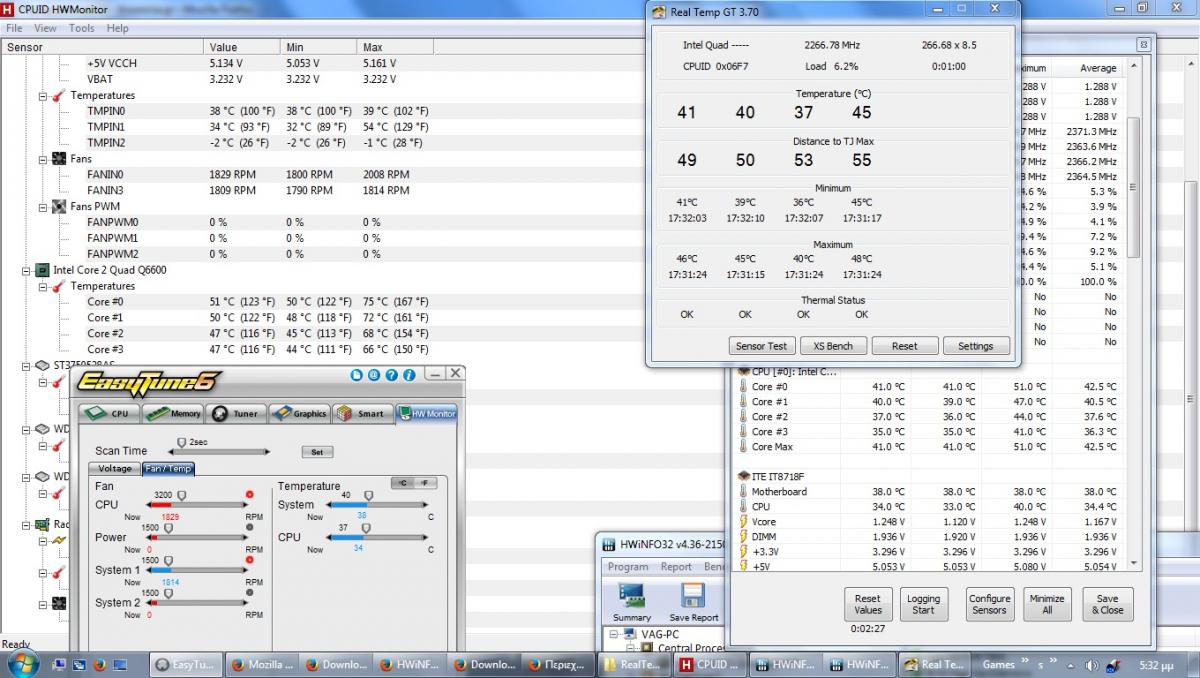Switch to the Voltage sub-tab in EasyTune6
This screenshot has width=1200, height=678.
[115, 468]
